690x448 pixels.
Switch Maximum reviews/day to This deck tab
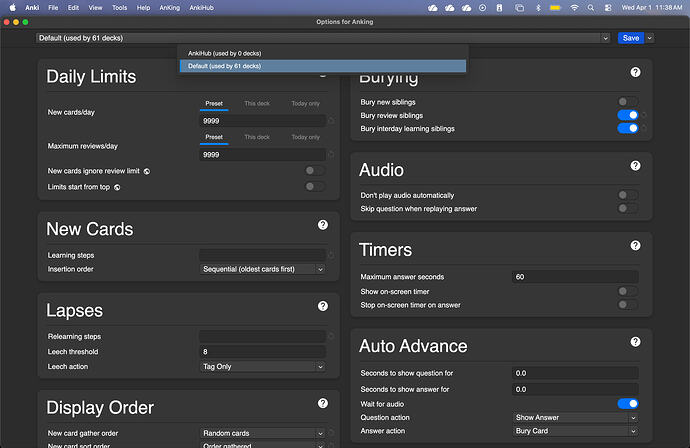(x=257, y=137)
